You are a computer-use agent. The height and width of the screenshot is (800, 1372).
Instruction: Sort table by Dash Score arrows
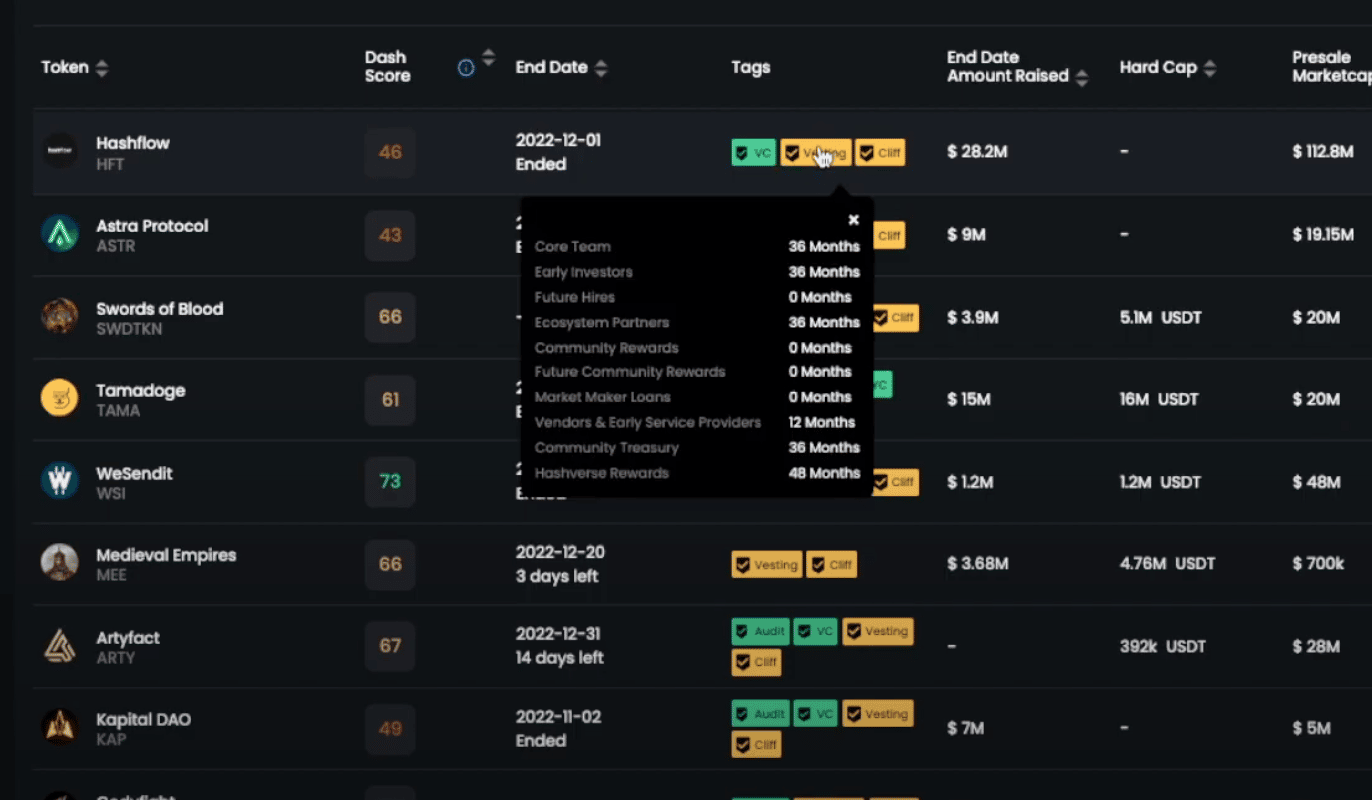[x=488, y=57]
